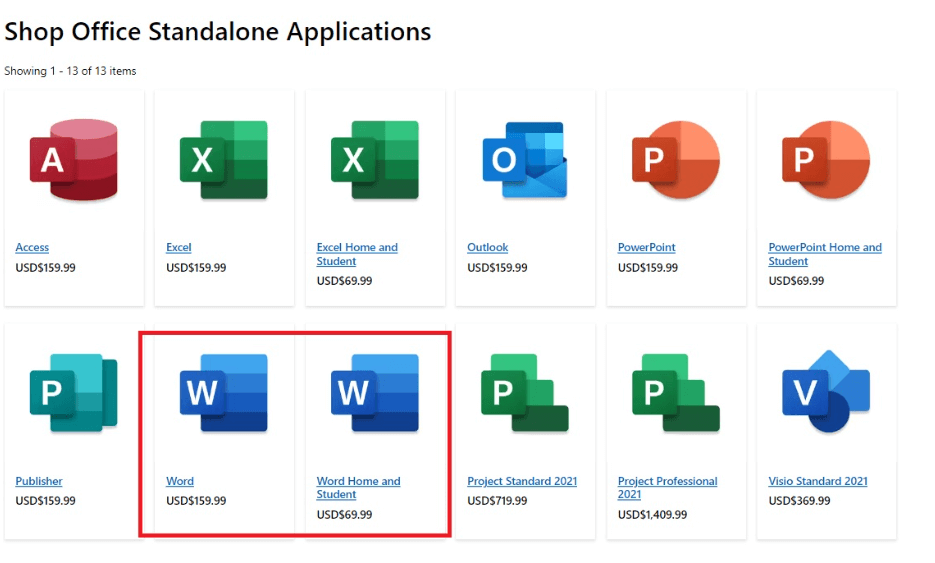
Task: Click the Project Professional price USD$1,409.99
Action: [652, 515]
